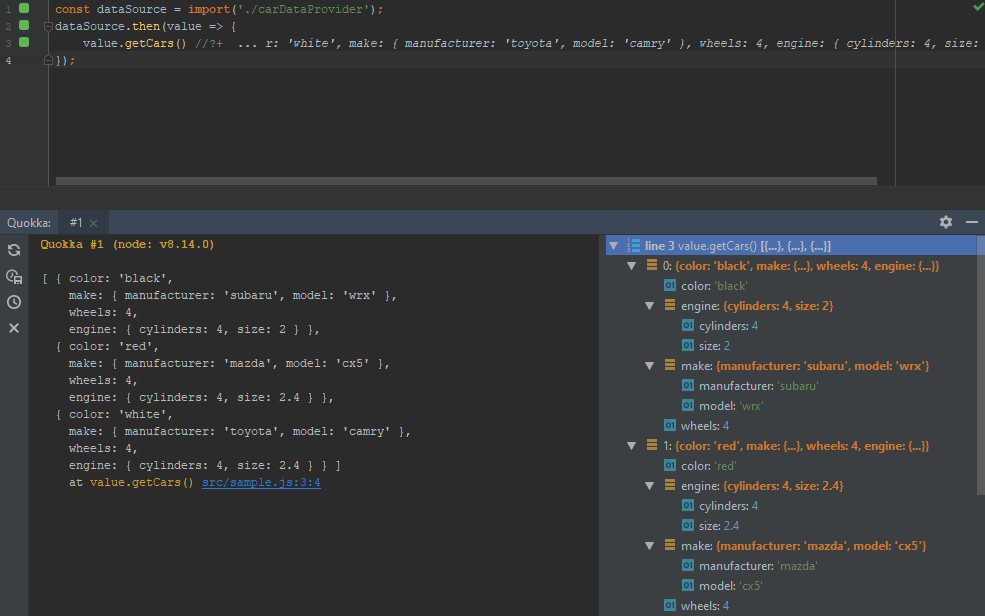Hide the Quokka tool window

tap(971, 222)
